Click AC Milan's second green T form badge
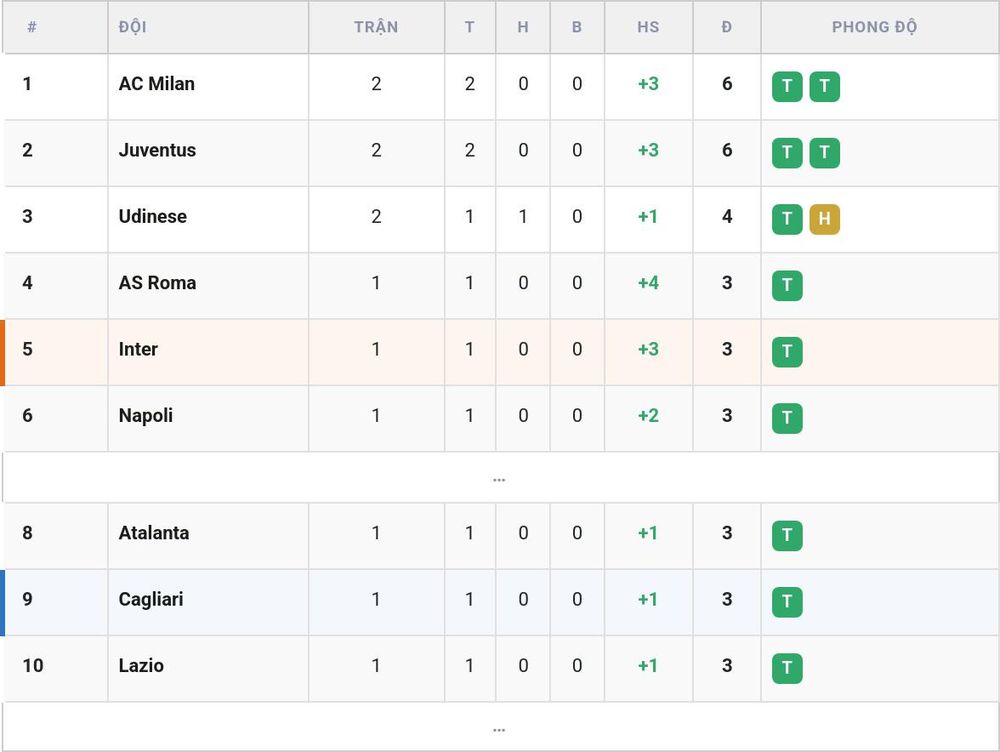The width and height of the screenshot is (1000, 752). click(825, 87)
